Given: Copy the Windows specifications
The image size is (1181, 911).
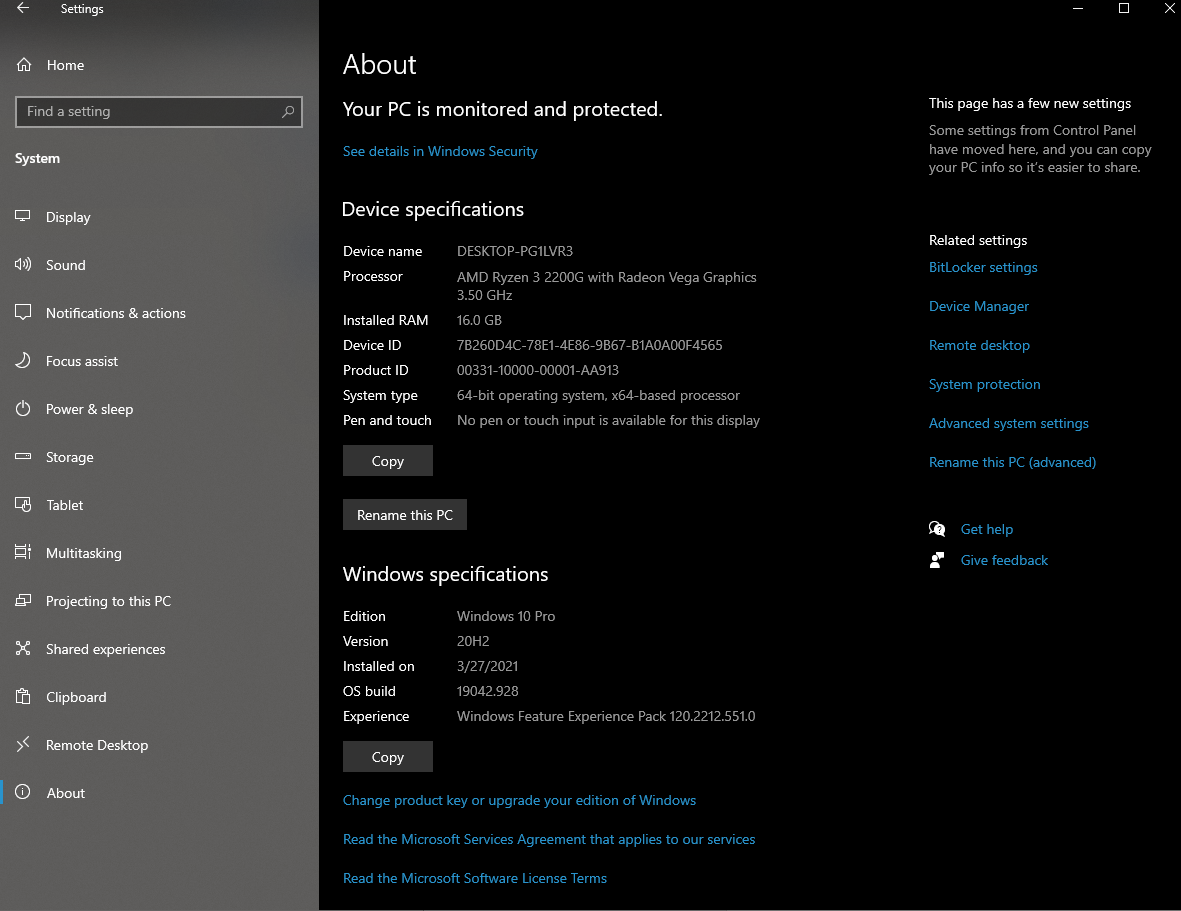Looking at the screenshot, I should pos(388,757).
